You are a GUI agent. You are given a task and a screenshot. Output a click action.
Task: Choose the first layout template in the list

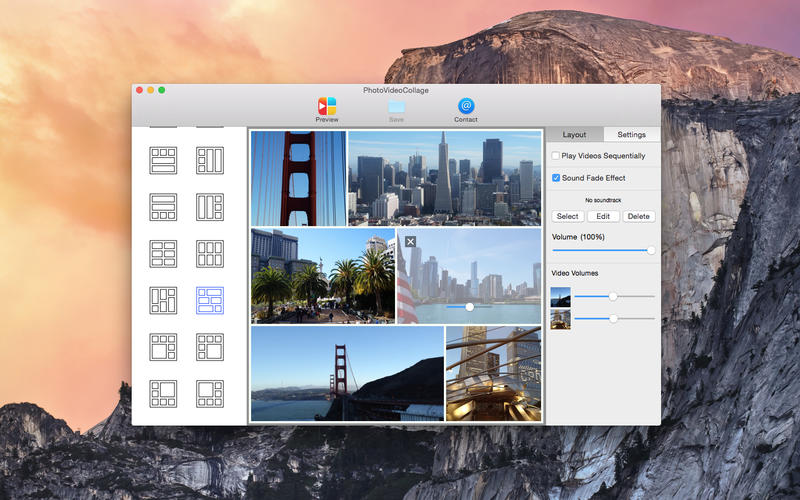(163, 160)
